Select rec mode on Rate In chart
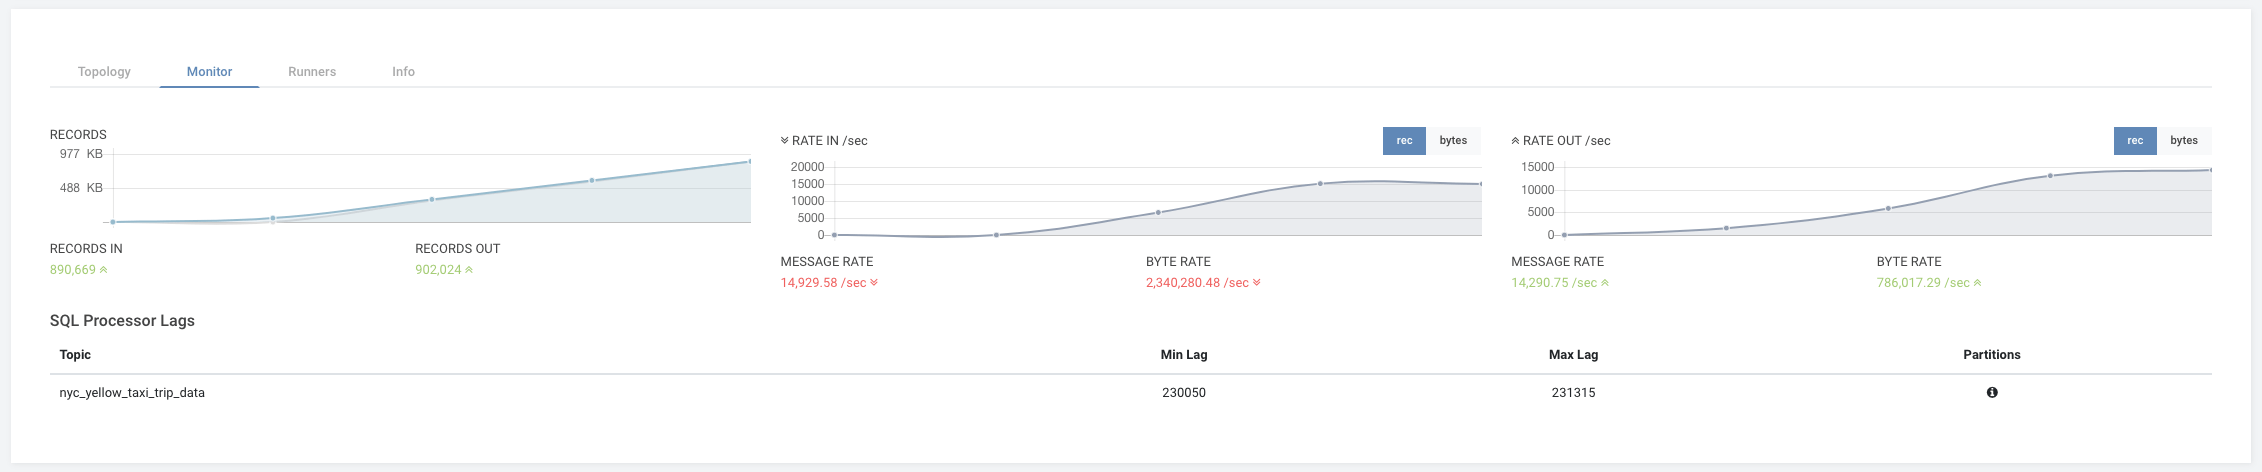The width and height of the screenshot is (2262, 472). click(1404, 141)
